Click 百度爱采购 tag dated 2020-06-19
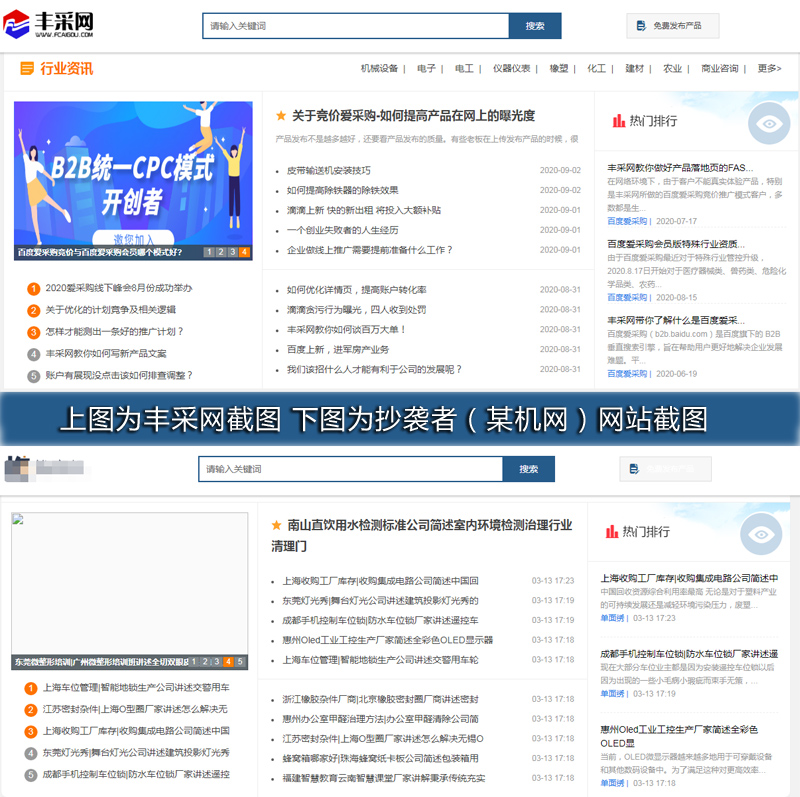Viewport: 800px width, 797px height. pos(627,373)
